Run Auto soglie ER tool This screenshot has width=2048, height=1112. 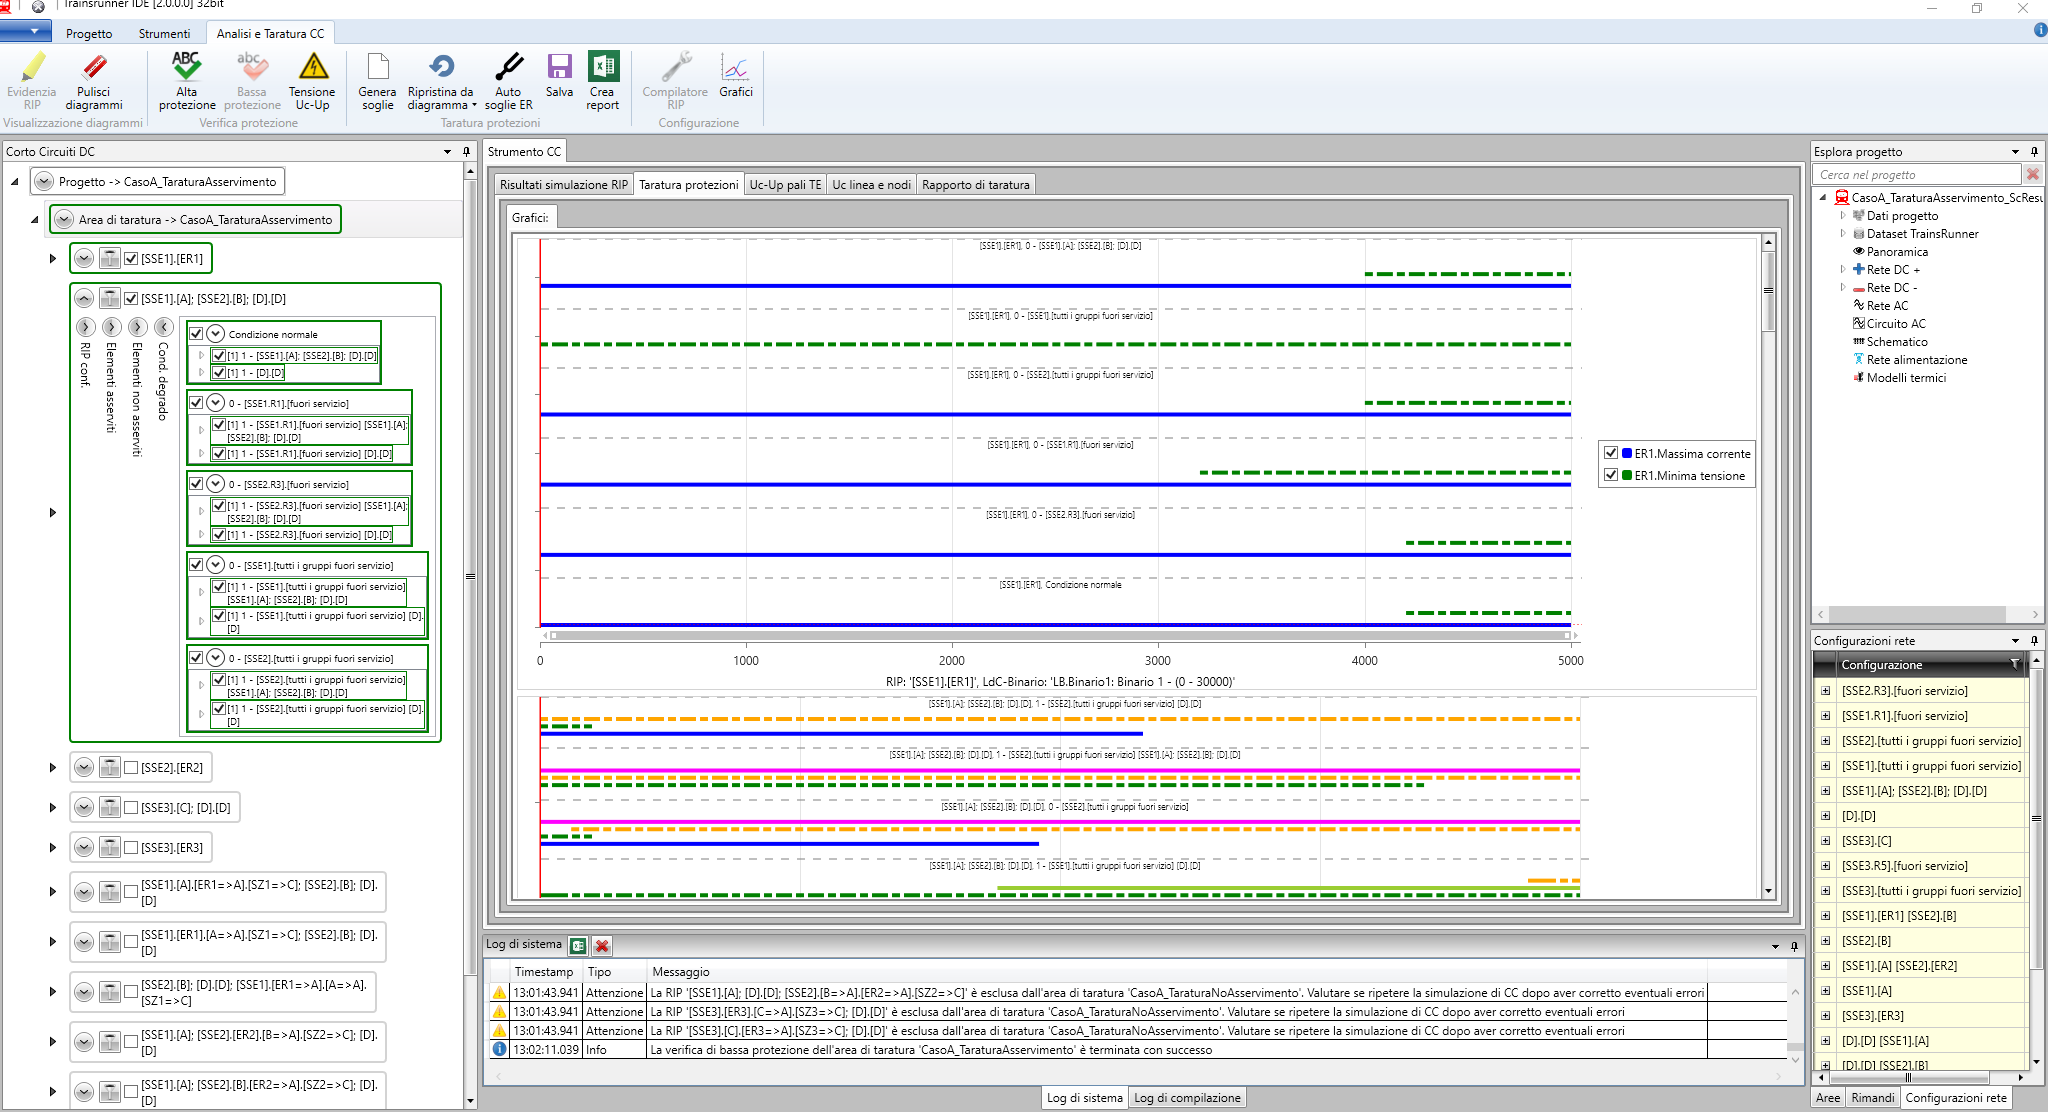click(508, 68)
